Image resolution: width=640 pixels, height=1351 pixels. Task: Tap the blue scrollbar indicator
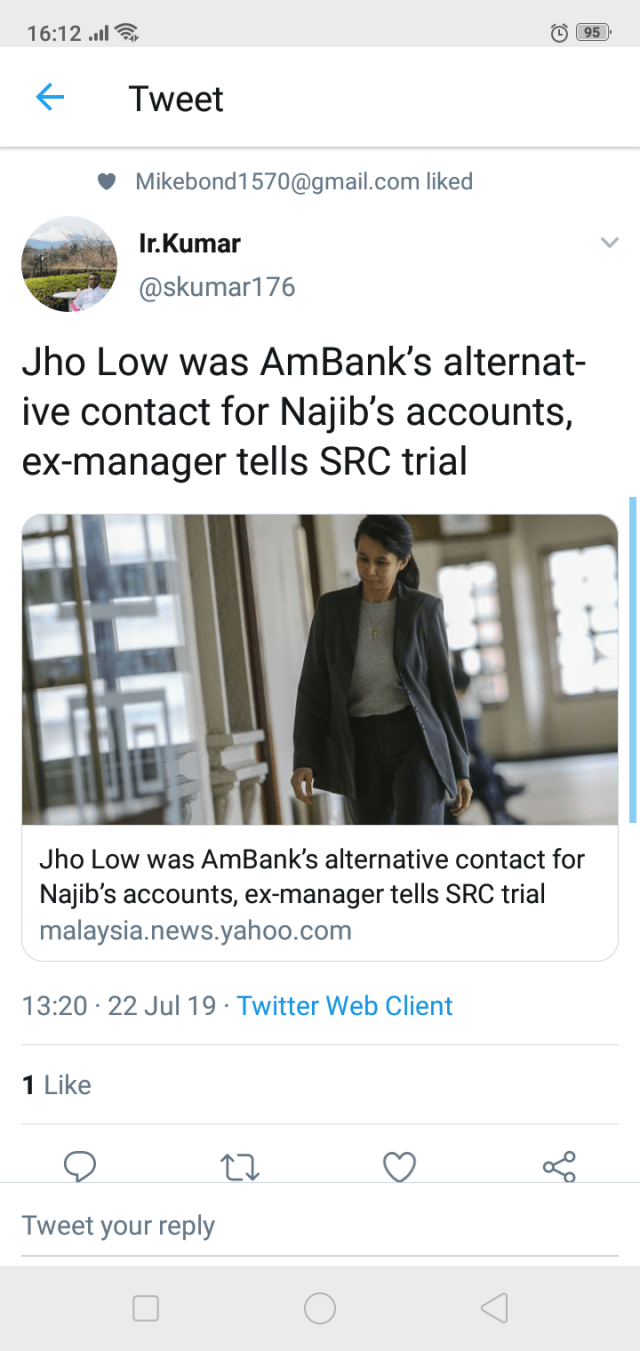point(632,660)
